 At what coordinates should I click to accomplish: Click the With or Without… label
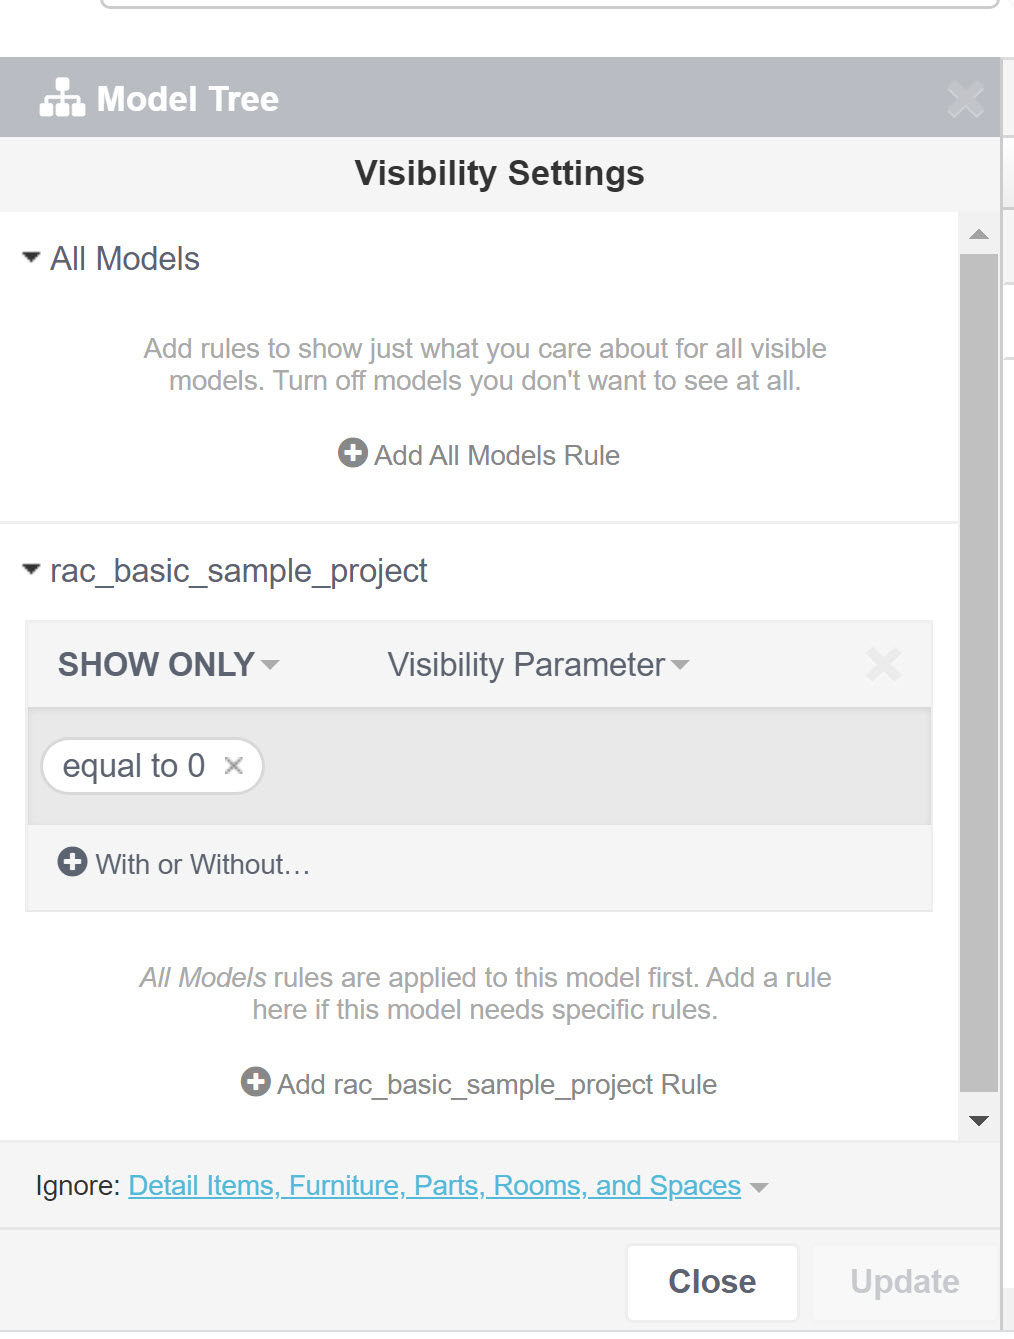[x=202, y=864]
